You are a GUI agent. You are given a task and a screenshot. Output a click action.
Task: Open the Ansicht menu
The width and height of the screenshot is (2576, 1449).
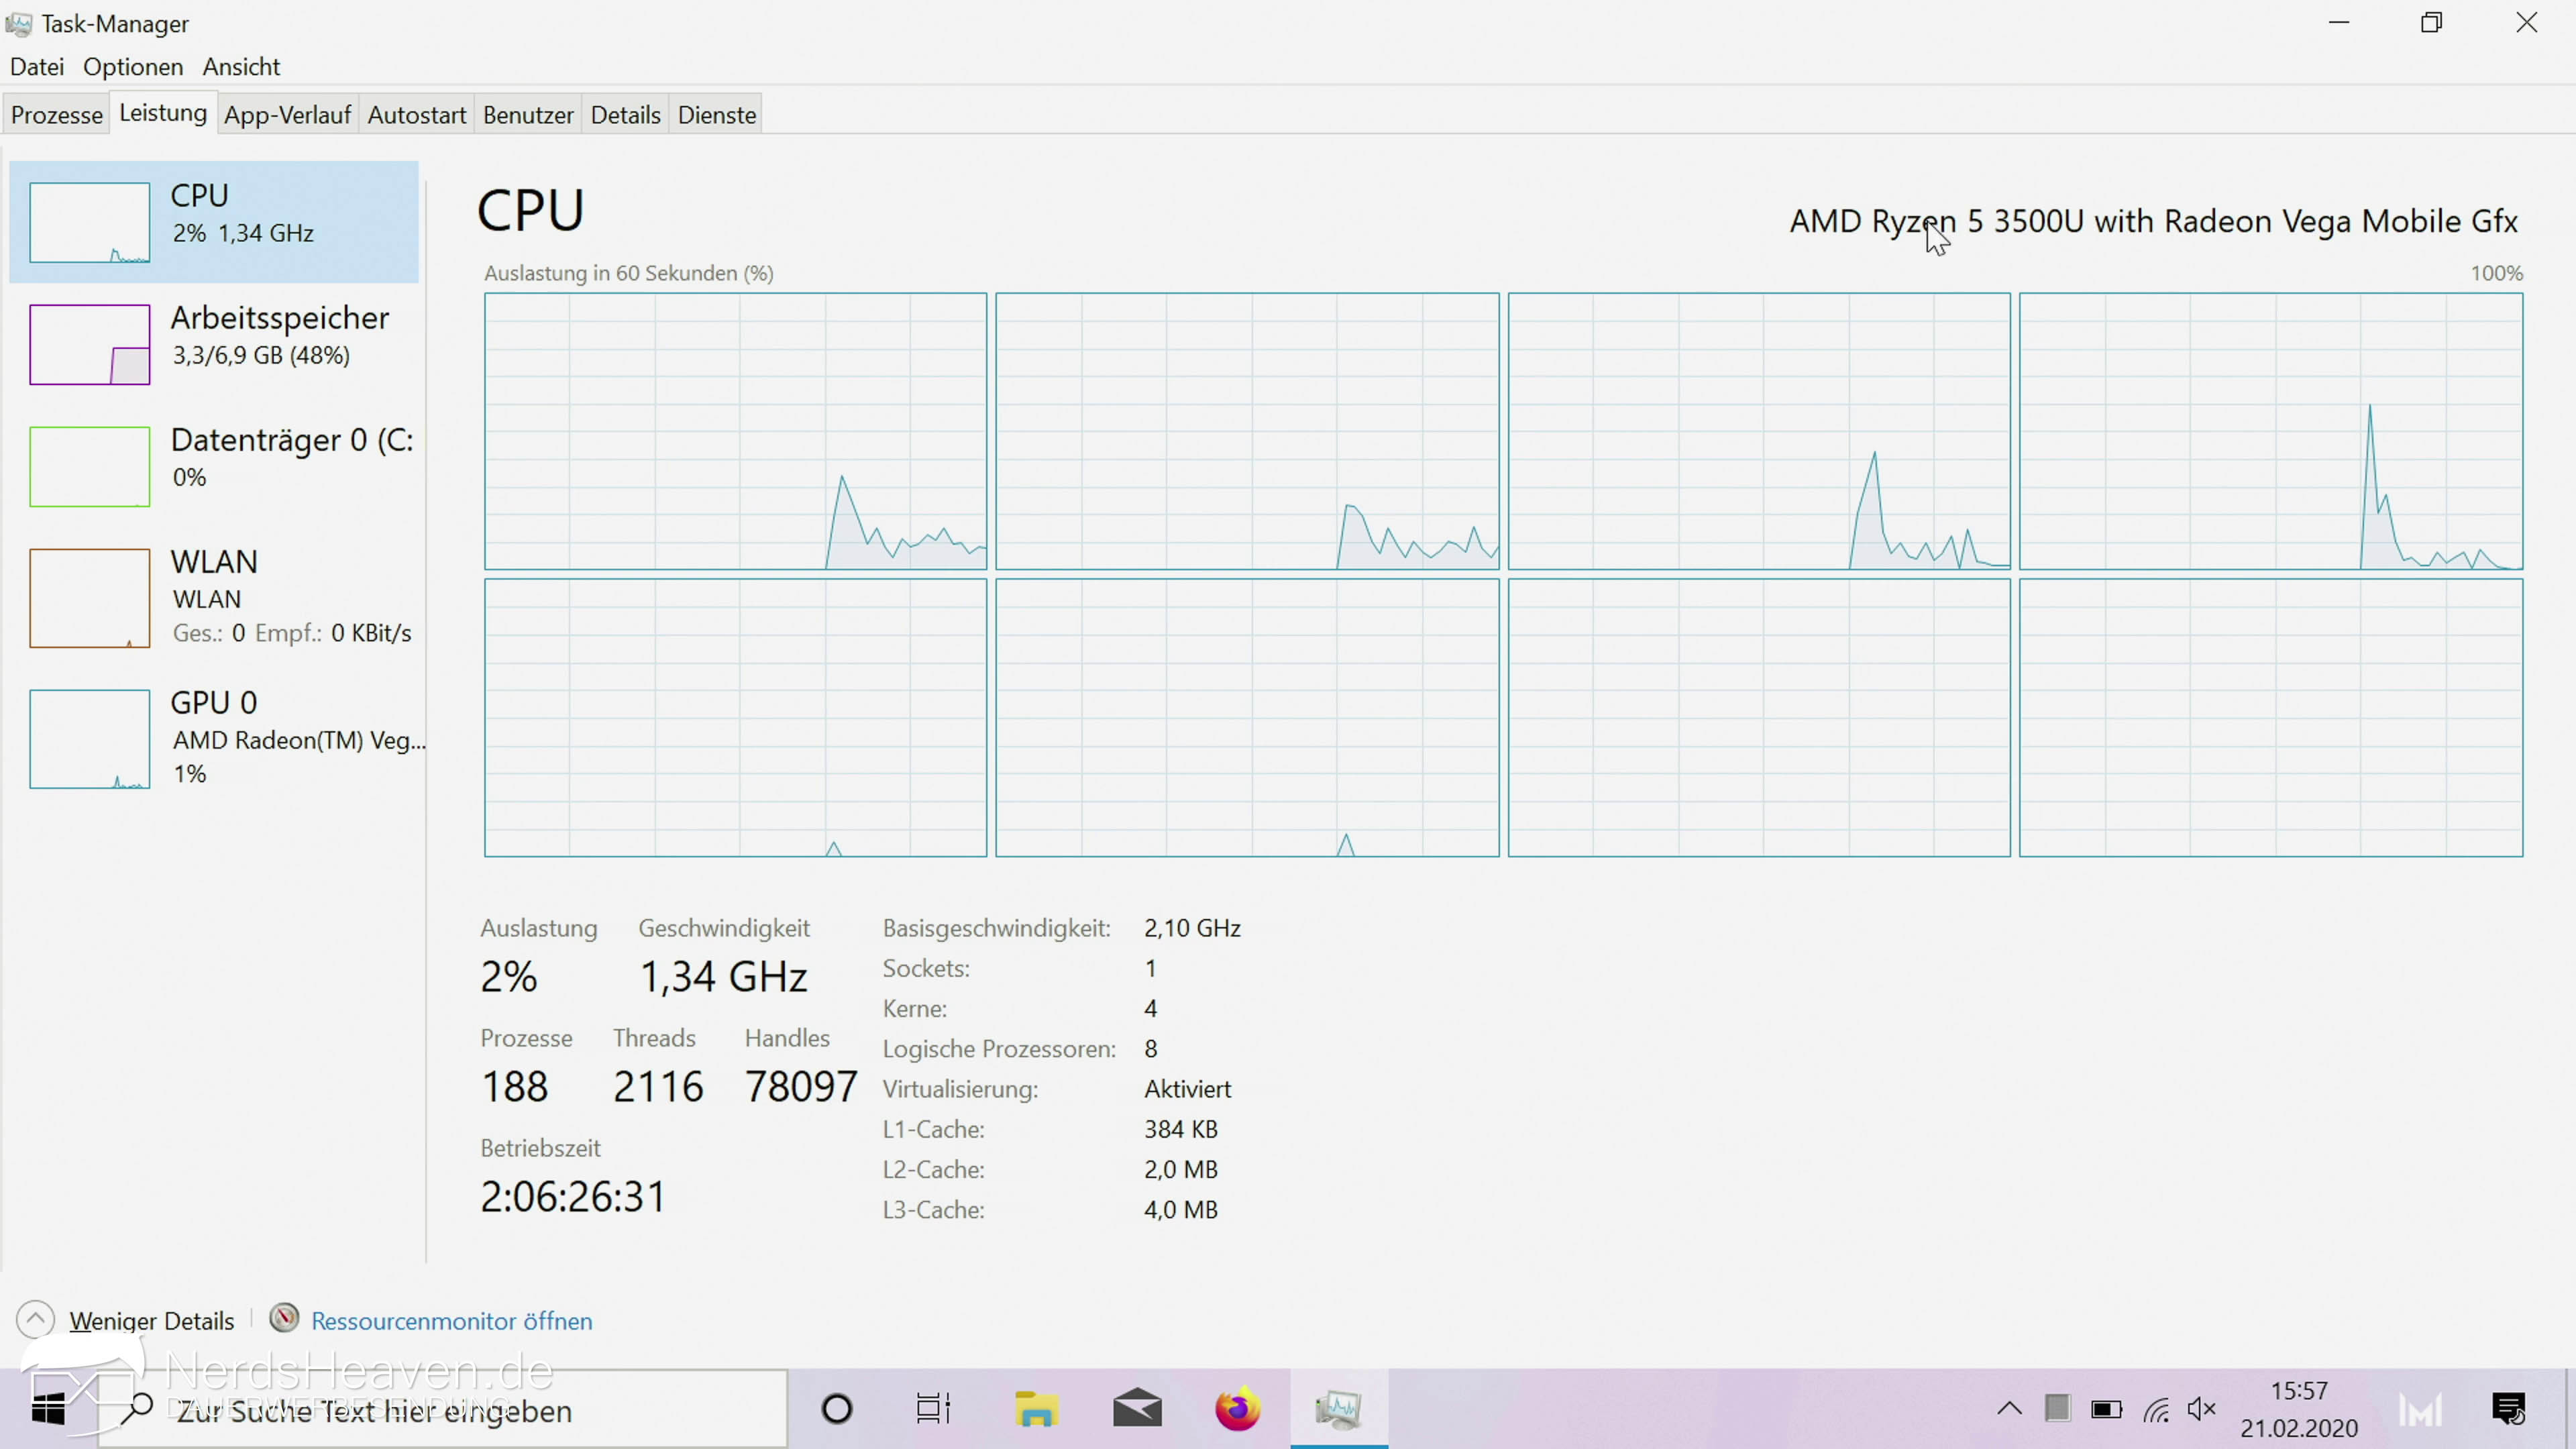(241, 67)
